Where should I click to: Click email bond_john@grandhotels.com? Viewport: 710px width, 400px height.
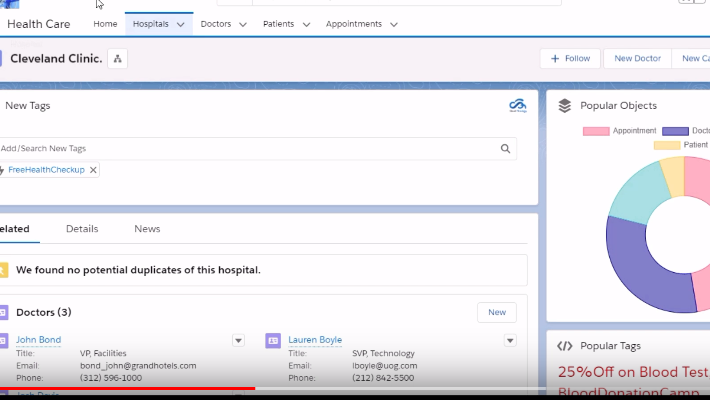pos(138,366)
